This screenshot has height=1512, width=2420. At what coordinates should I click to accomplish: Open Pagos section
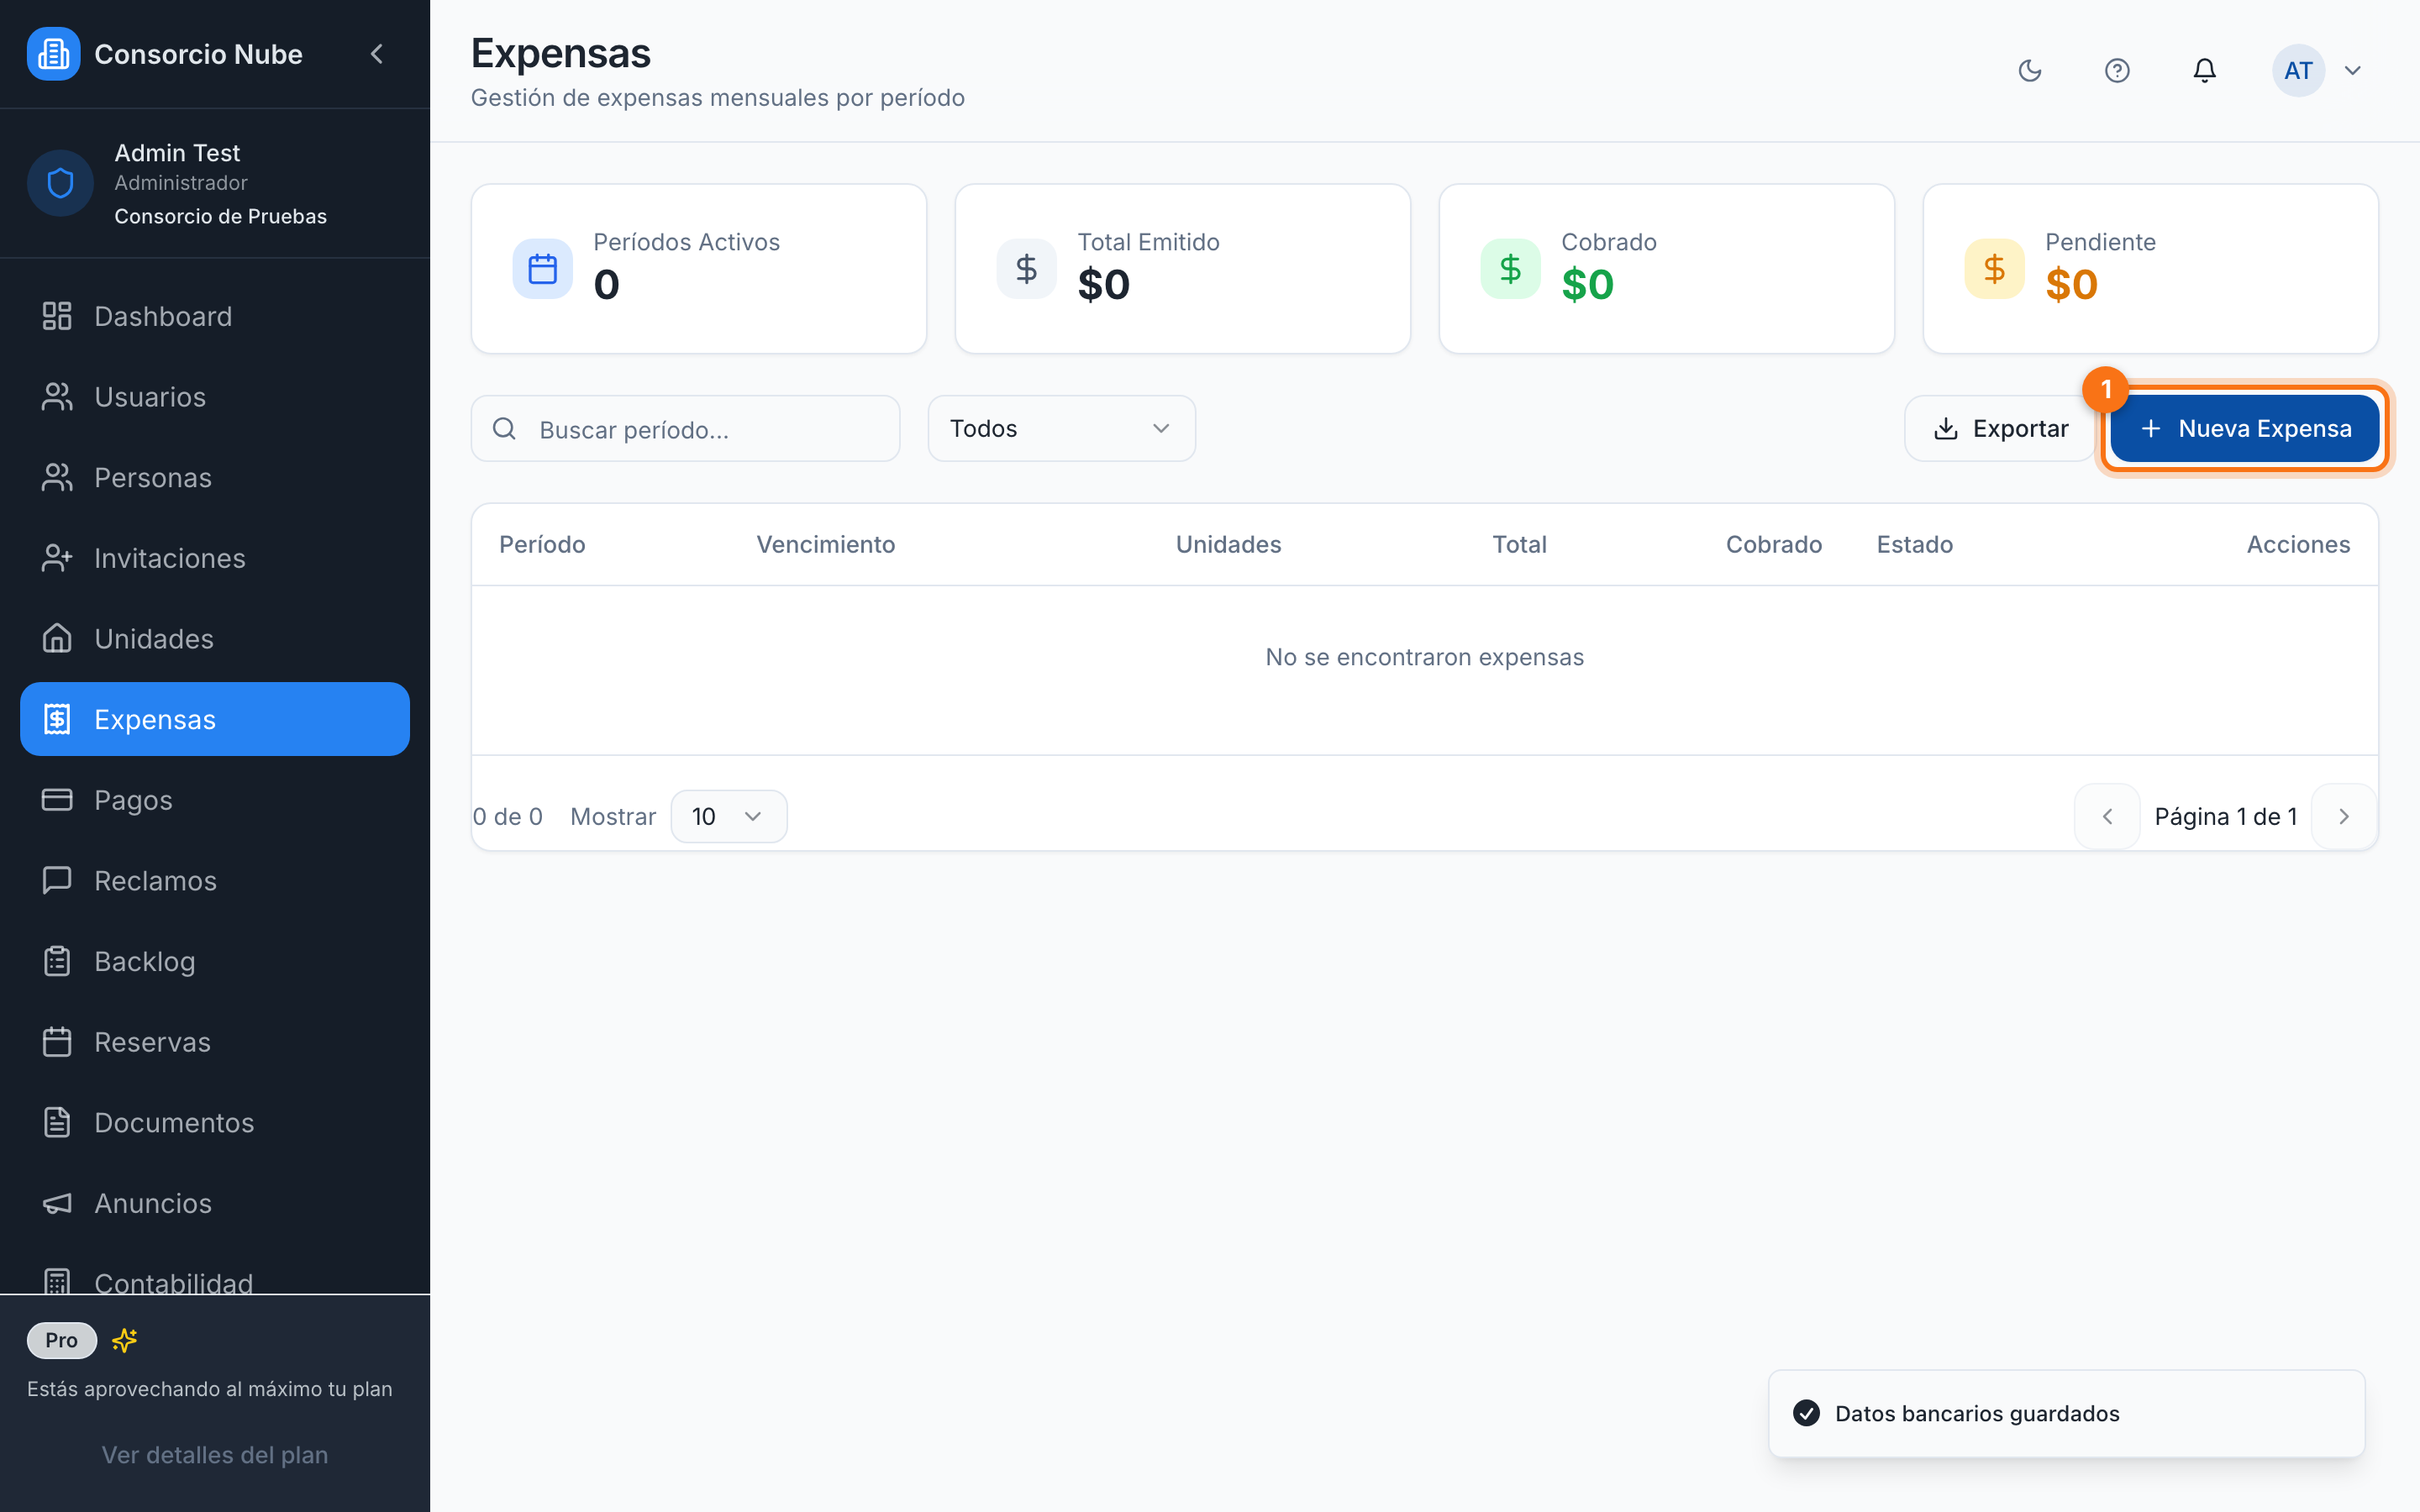point(215,800)
